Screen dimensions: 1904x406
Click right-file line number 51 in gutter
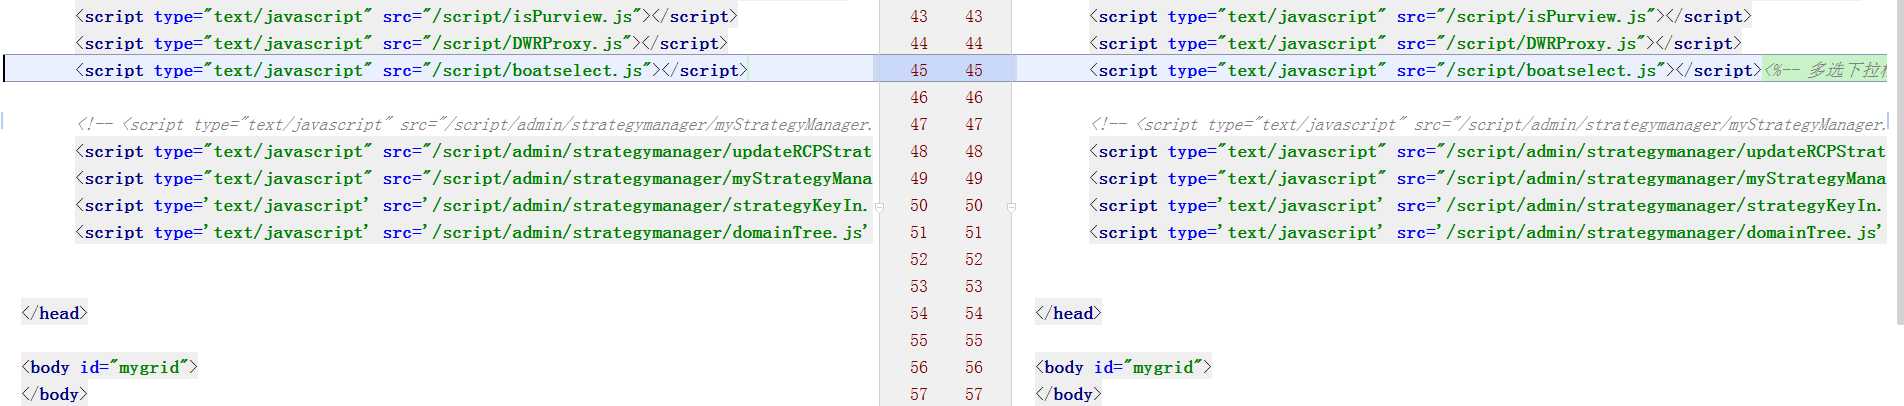[x=974, y=232]
